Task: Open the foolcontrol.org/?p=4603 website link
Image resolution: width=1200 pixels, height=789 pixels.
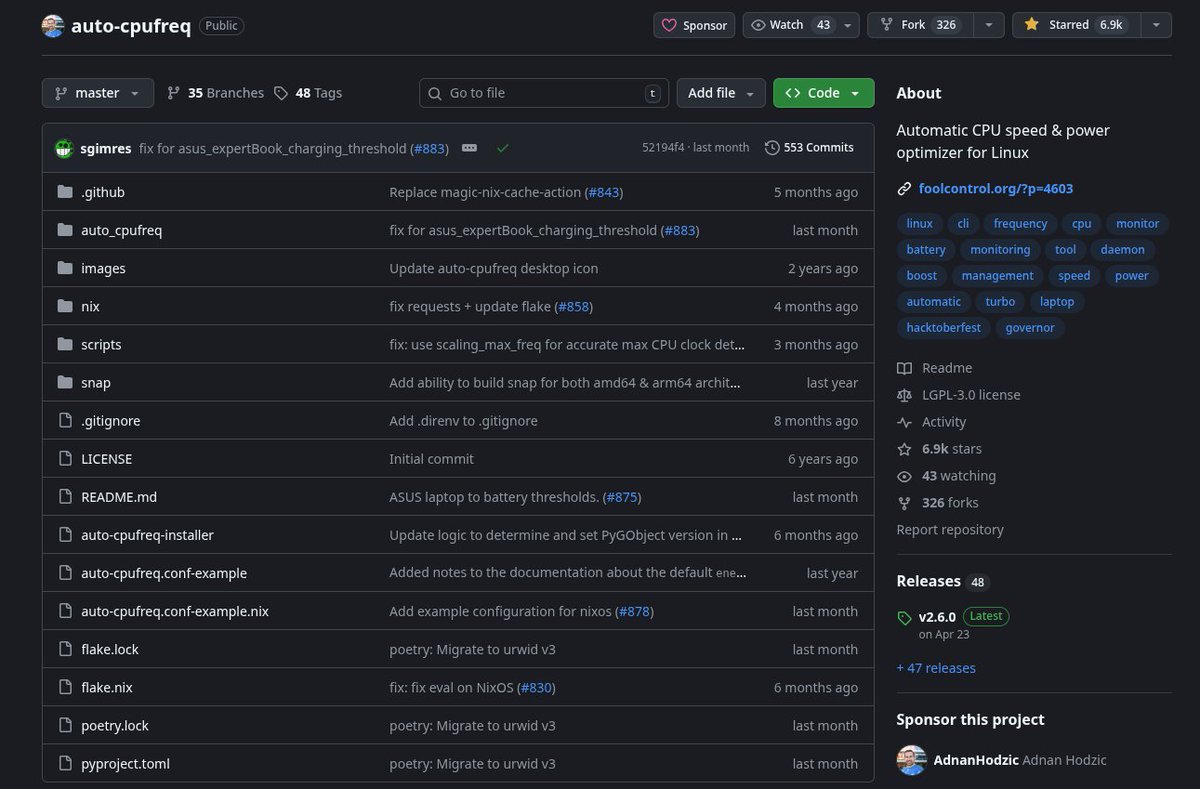Action: 996,188
